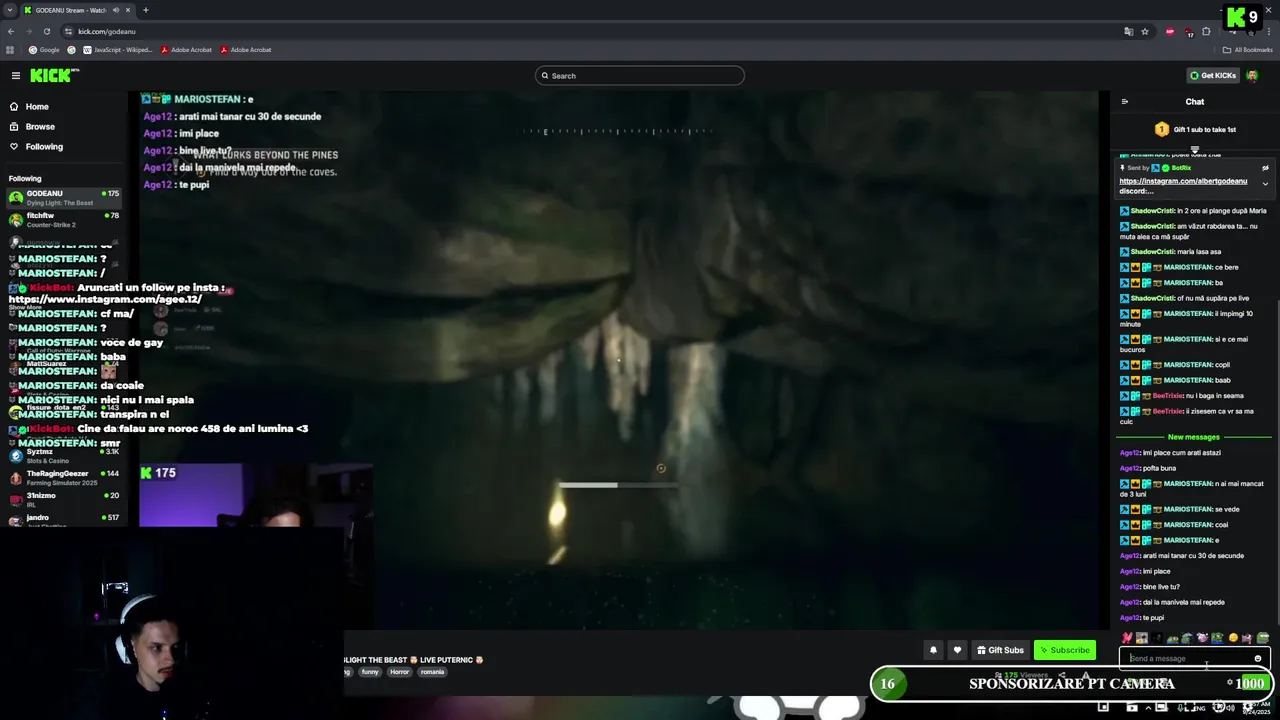This screenshot has height=720, width=1280.
Task: Open a new browser tab
Action: pyautogui.click(x=146, y=10)
